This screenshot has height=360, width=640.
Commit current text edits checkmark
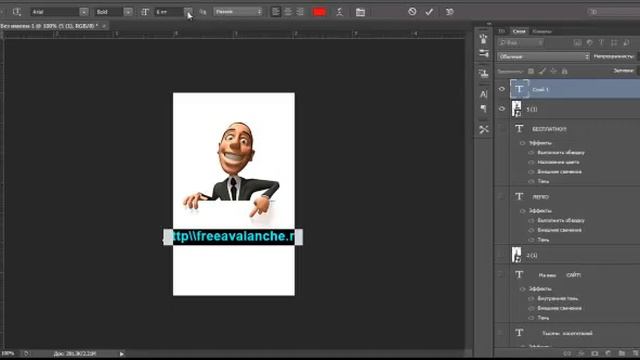(429, 12)
